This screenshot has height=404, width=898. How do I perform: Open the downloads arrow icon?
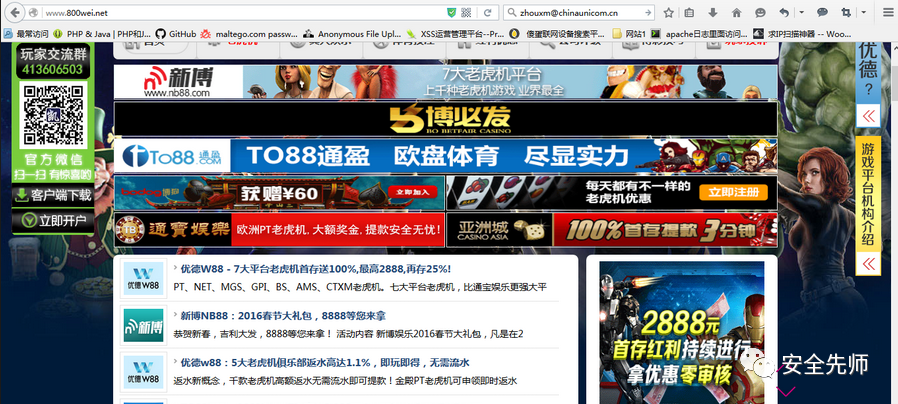(x=713, y=13)
